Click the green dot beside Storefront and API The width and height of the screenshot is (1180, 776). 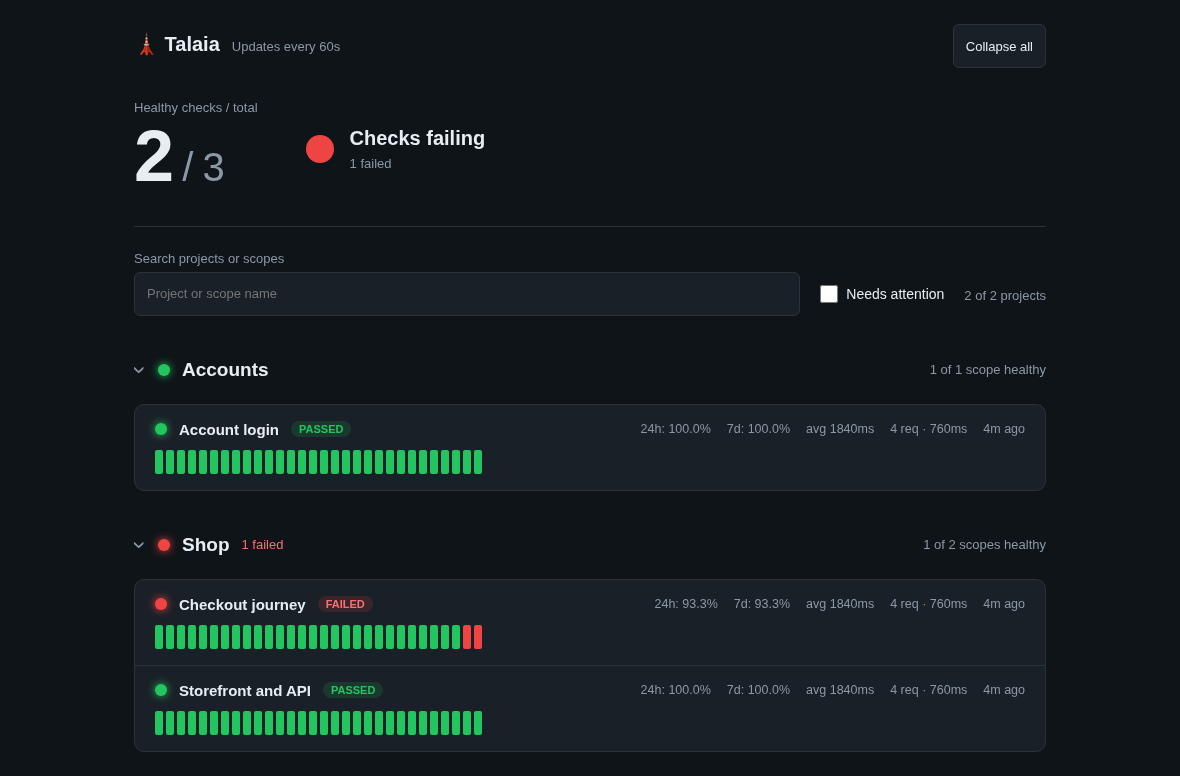(x=161, y=689)
